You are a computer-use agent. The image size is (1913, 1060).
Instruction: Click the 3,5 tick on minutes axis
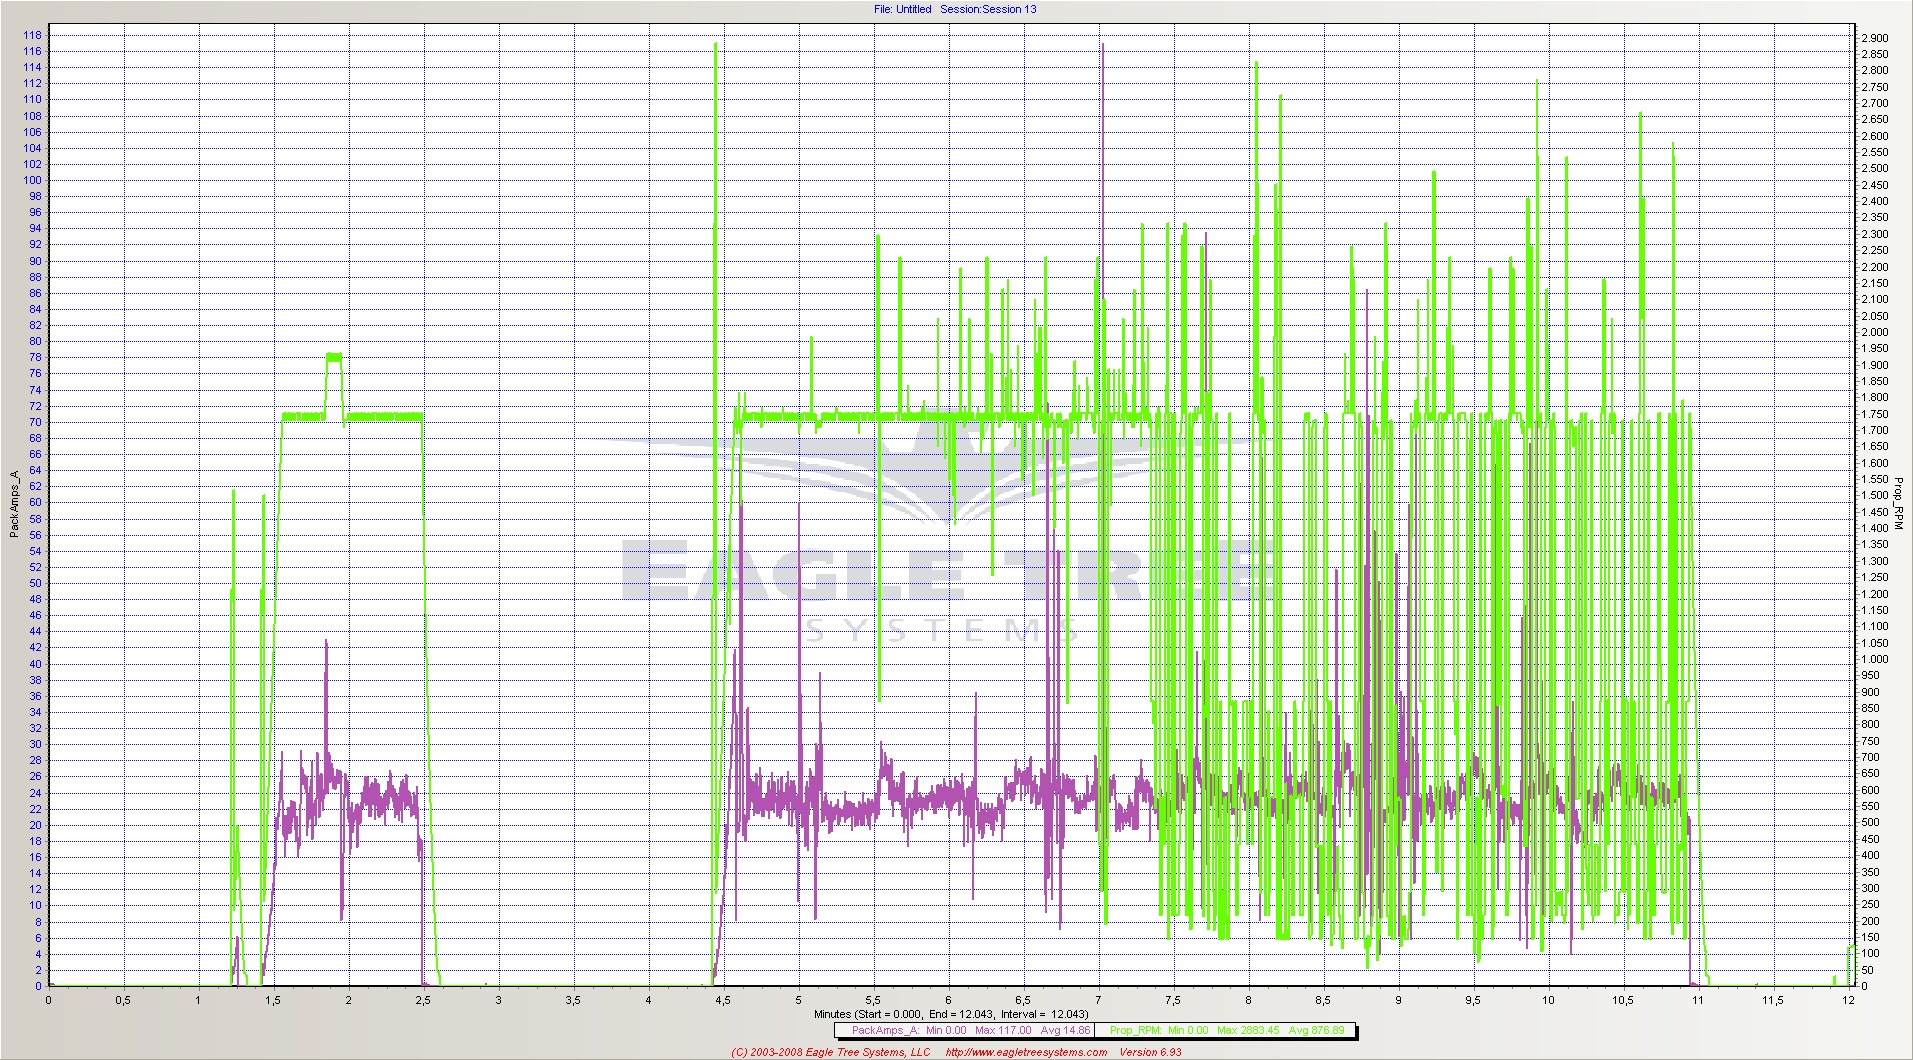click(573, 1000)
